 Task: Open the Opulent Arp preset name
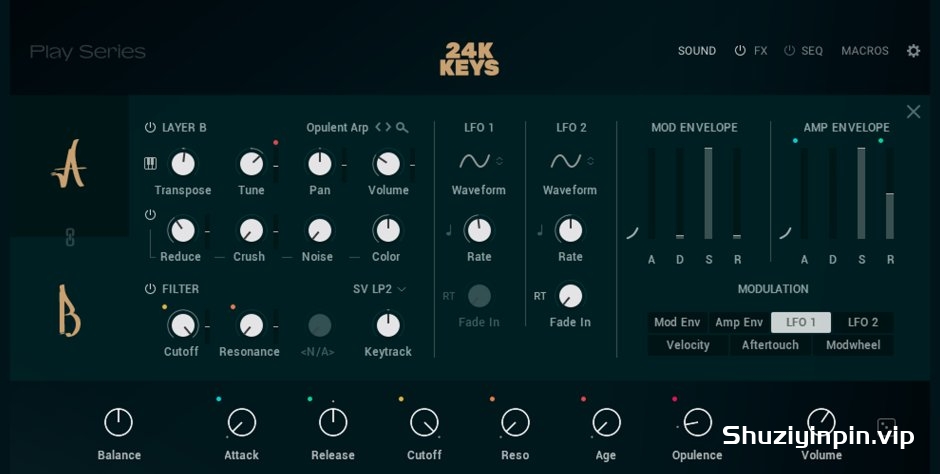click(337, 128)
